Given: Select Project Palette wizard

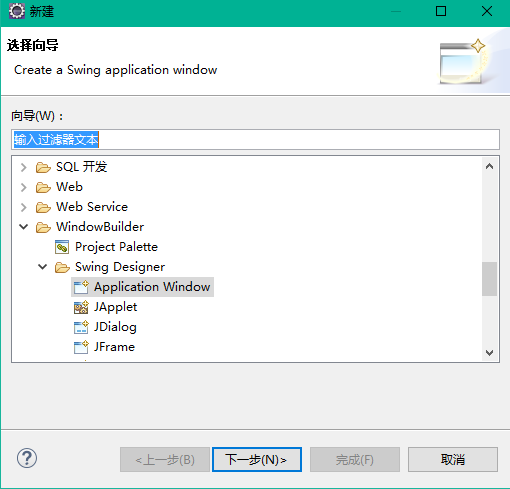Looking at the screenshot, I should click(116, 247).
